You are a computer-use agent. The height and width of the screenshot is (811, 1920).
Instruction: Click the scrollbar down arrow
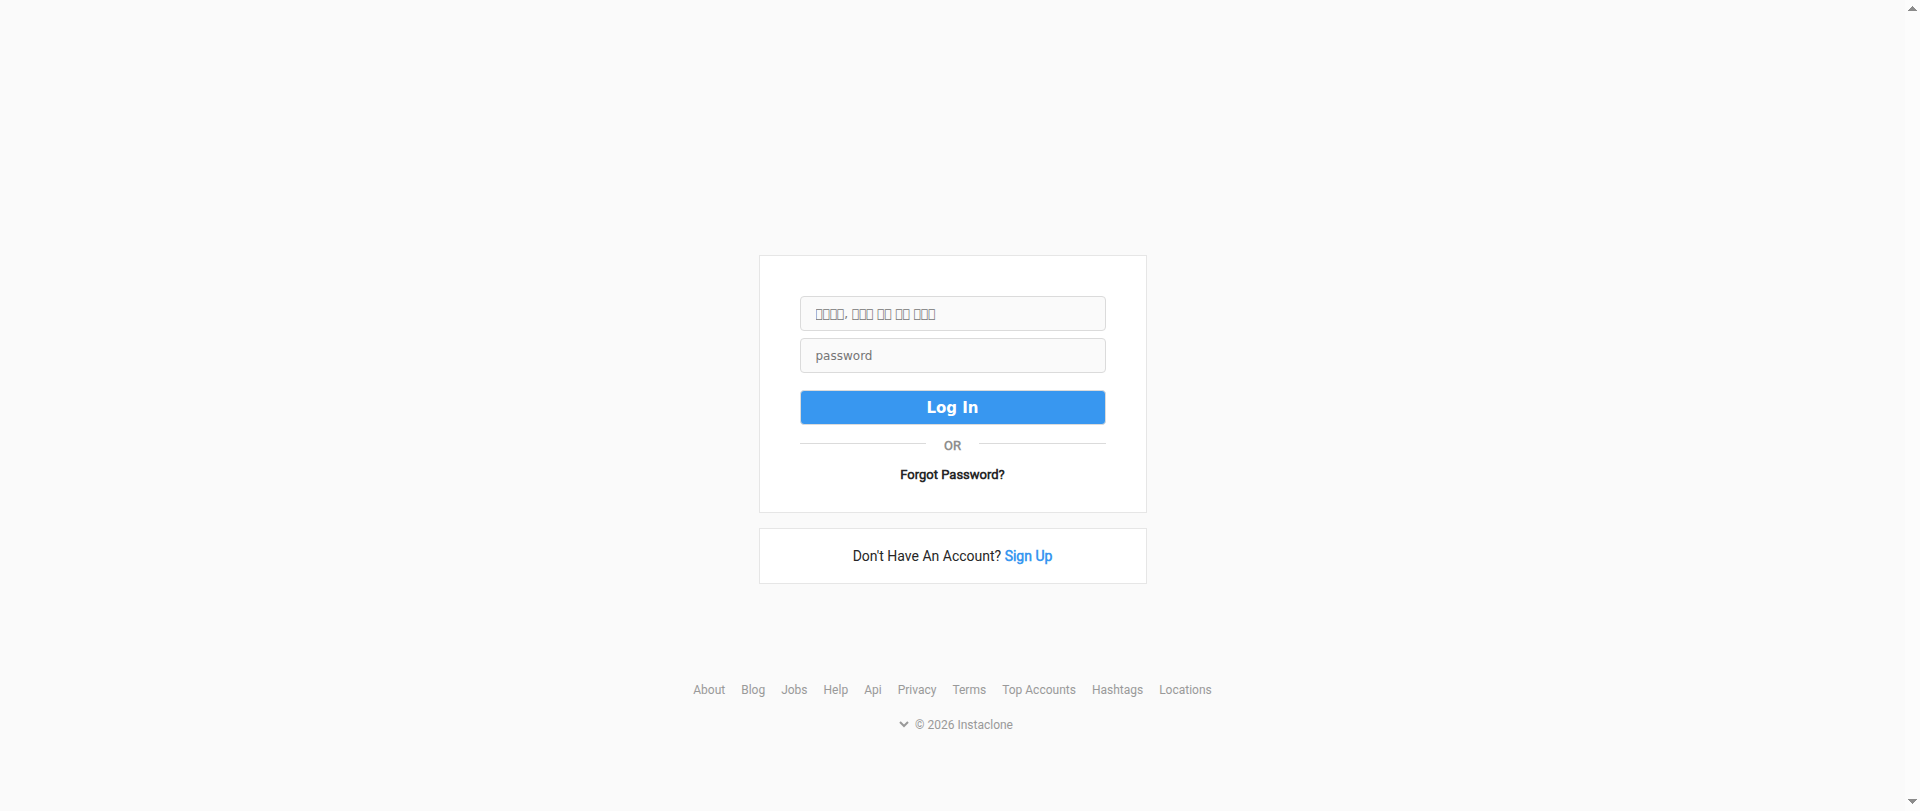(1912, 802)
